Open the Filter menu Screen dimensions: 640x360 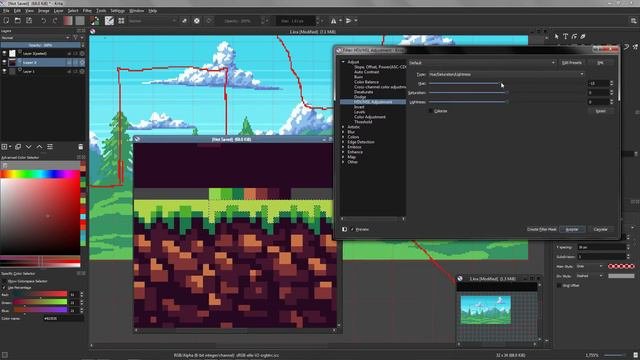(87, 11)
